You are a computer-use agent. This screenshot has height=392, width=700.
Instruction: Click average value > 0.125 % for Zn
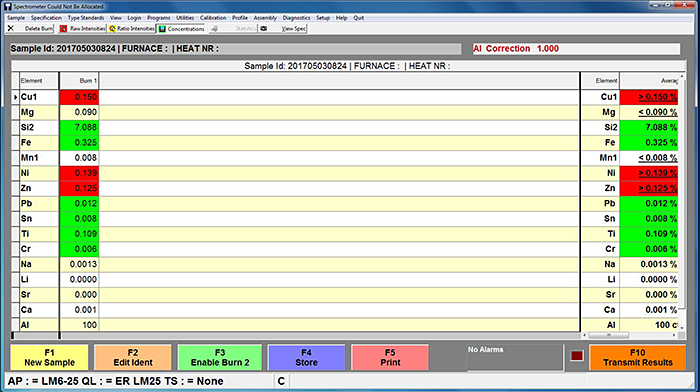click(x=649, y=188)
